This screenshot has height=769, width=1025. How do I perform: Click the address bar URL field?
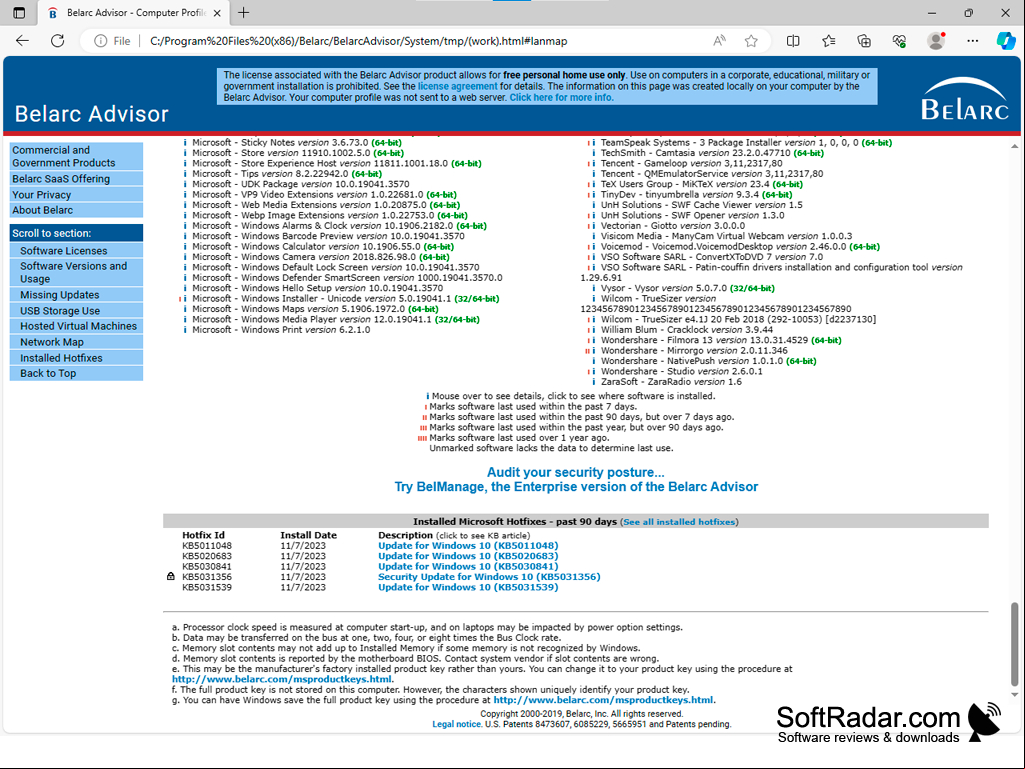tap(359, 41)
